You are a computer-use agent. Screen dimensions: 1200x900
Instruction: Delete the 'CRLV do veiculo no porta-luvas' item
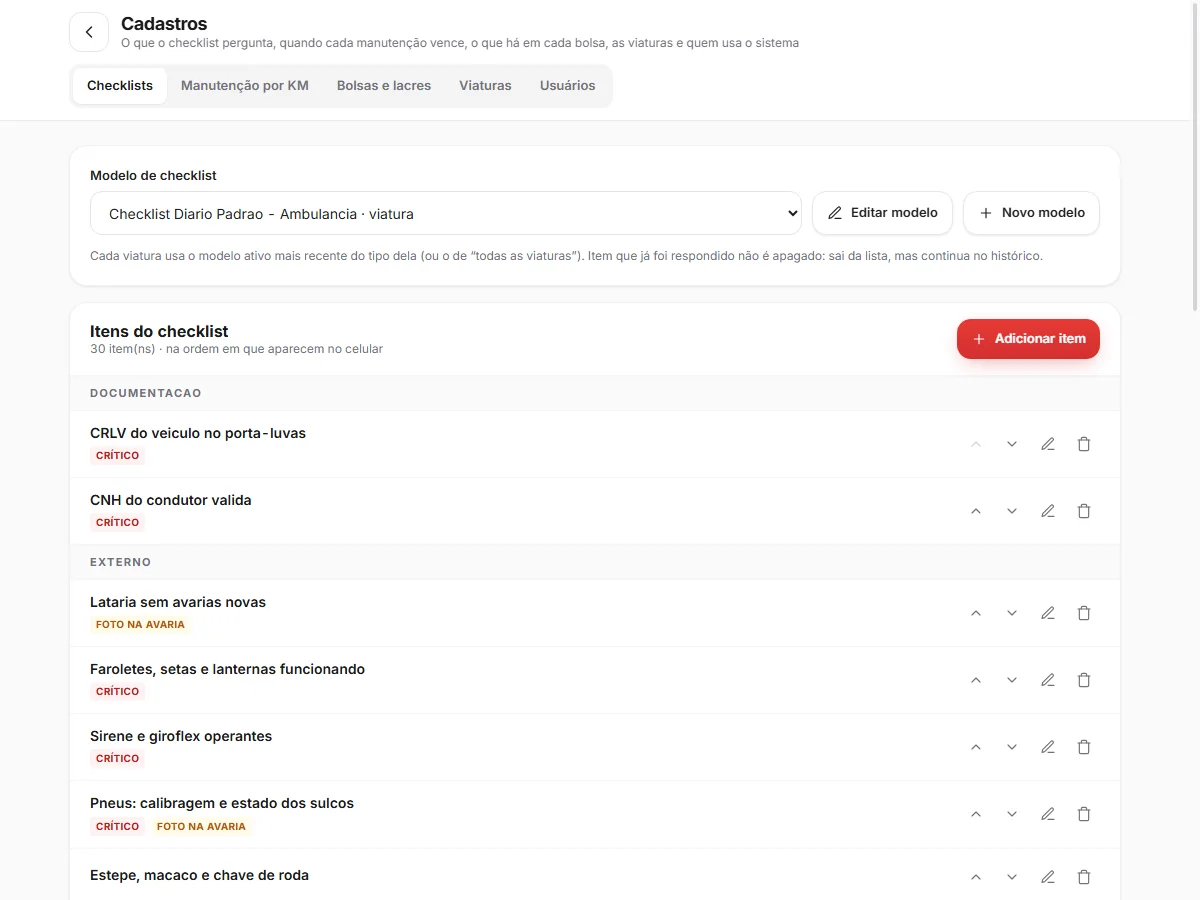pyautogui.click(x=1084, y=444)
